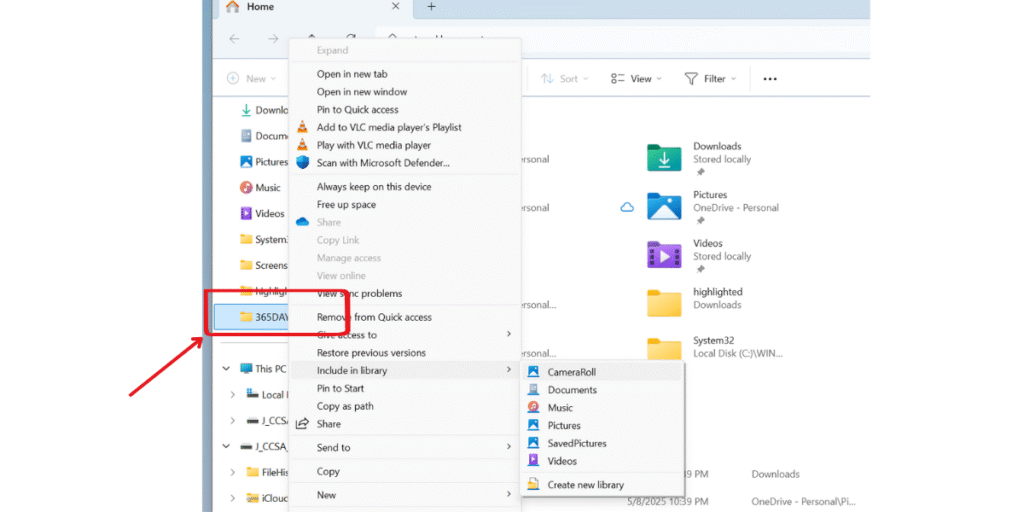Viewport: 1024px width, 512px height.
Task: Click the This PC monitor icon
Action: click(246, 368)
